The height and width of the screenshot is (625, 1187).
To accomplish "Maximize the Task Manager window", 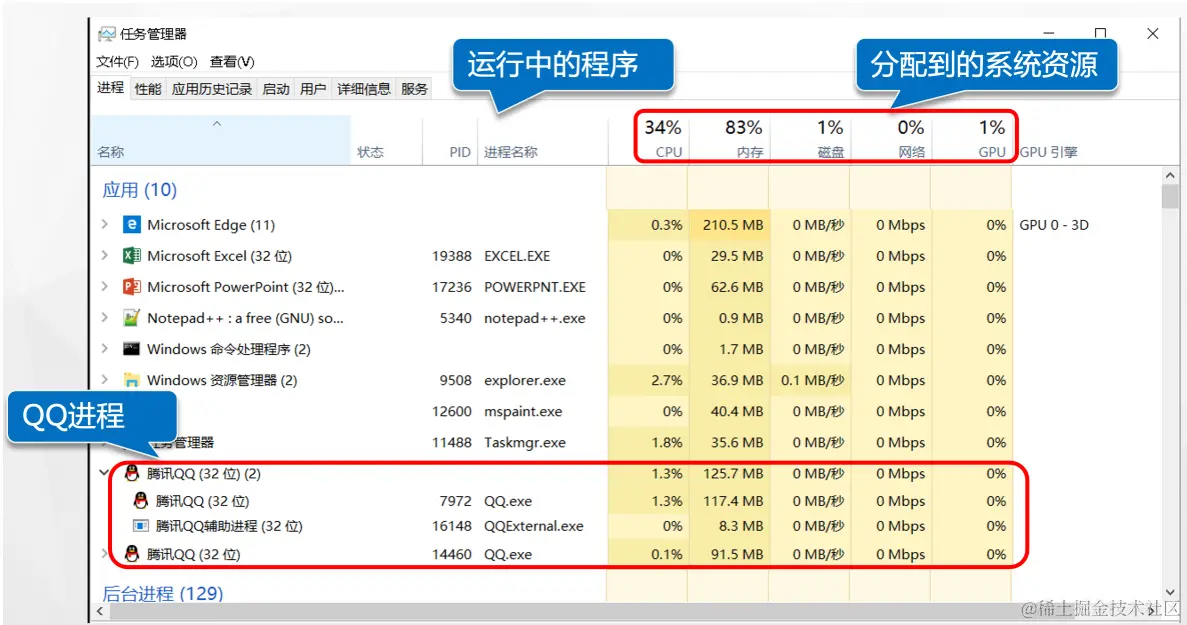I will 1100,33.
